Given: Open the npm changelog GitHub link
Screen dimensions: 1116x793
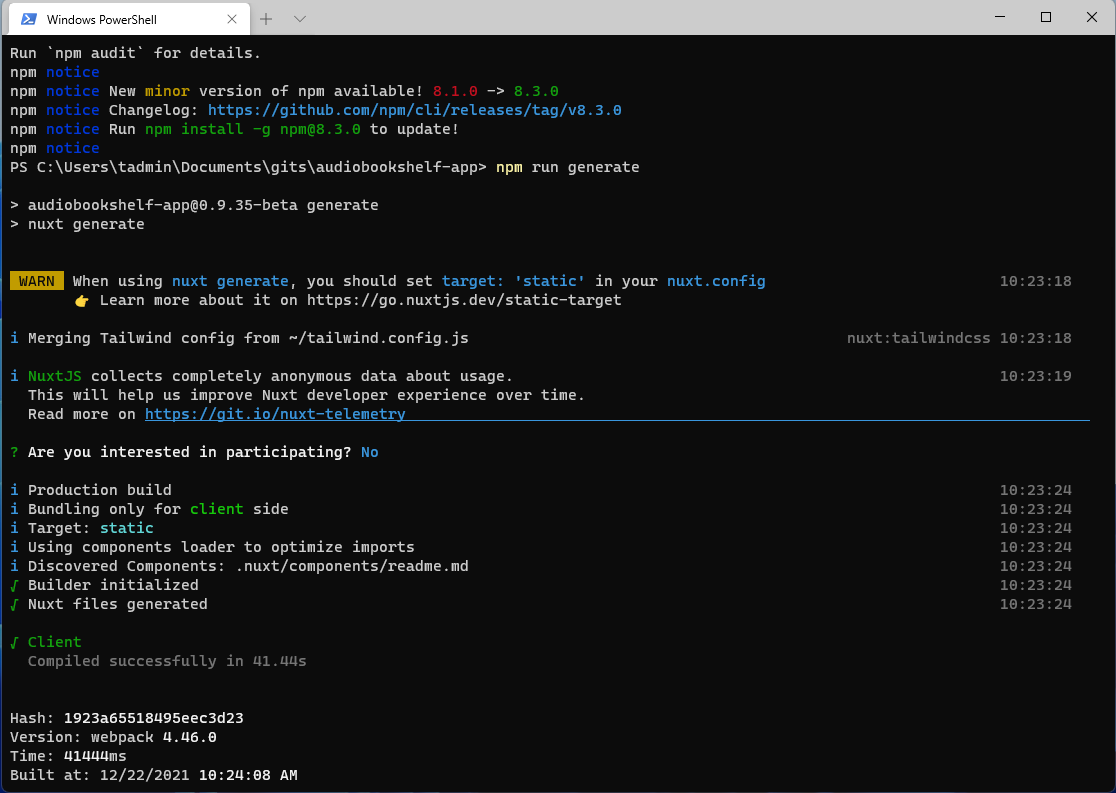Looking at the screenshot, I should point(414,110).
